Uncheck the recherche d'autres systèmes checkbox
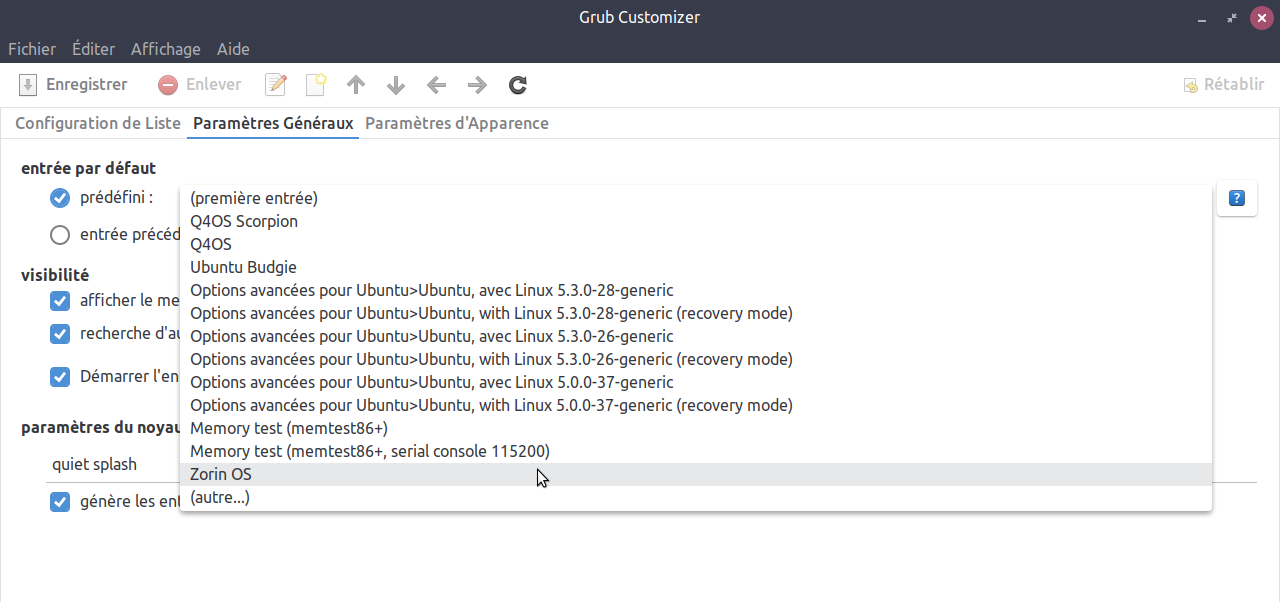1280x602 pixels. click(x=60, y=333)
